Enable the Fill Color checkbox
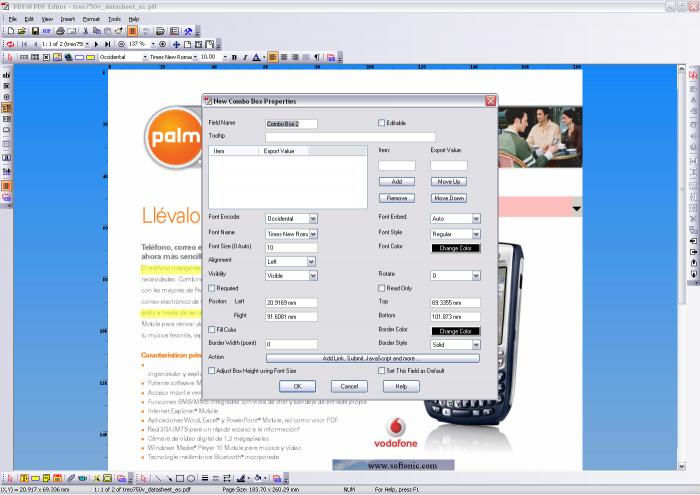 pos(212,329)
